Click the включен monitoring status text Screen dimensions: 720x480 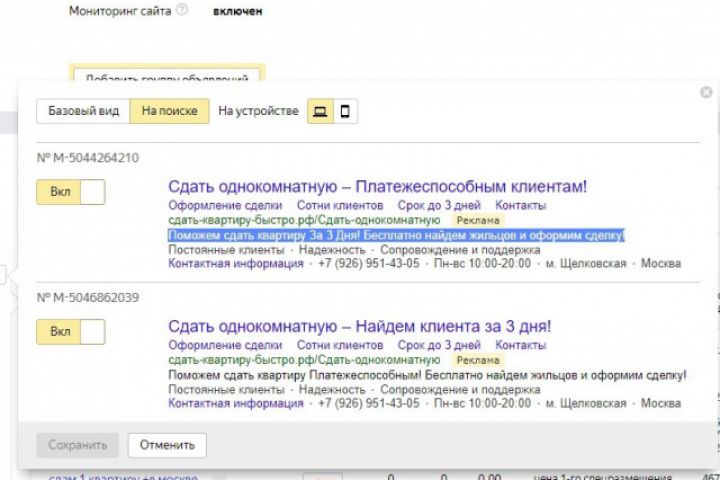coord(237,11)
